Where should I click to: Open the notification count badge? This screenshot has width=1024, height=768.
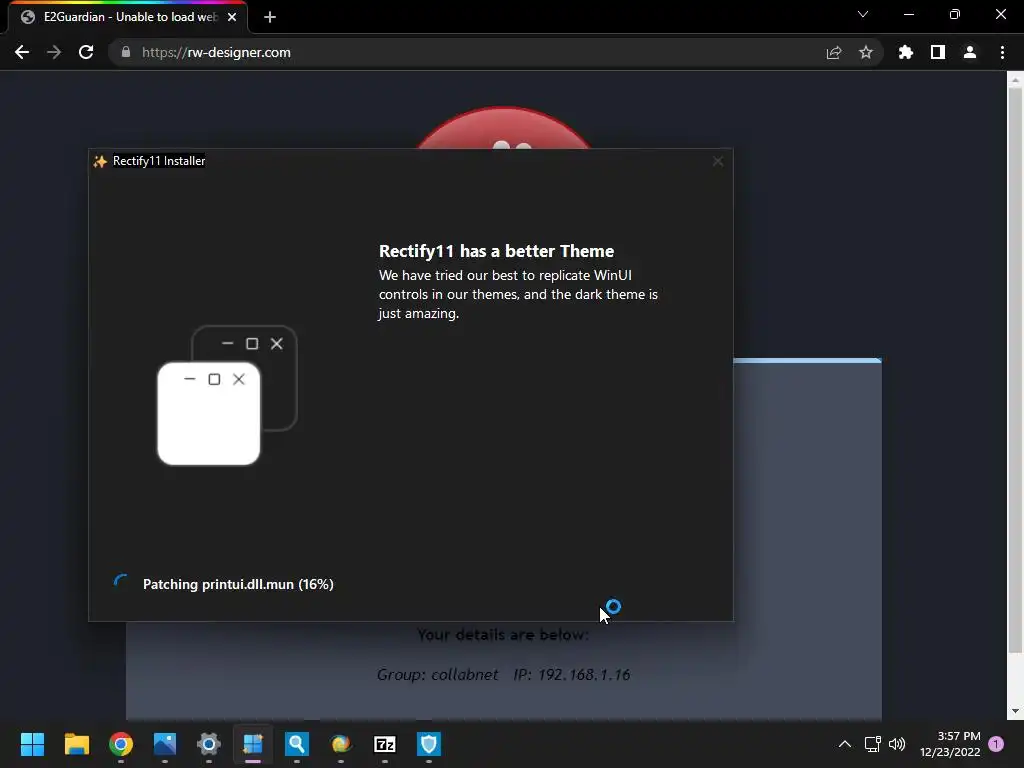tap(996, 744)
